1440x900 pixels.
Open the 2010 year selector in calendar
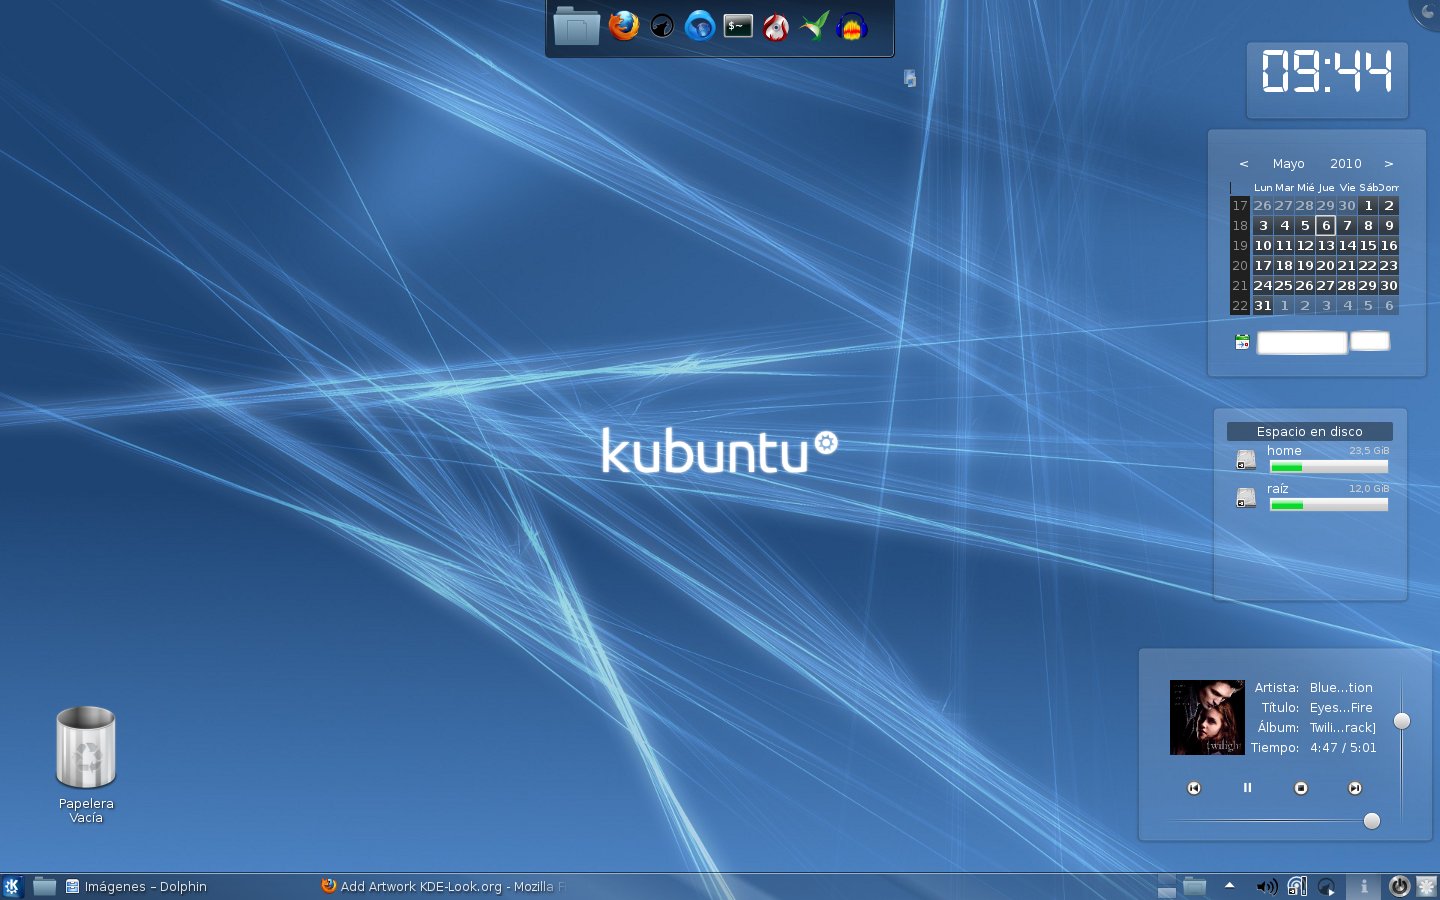pos(1346,163)
